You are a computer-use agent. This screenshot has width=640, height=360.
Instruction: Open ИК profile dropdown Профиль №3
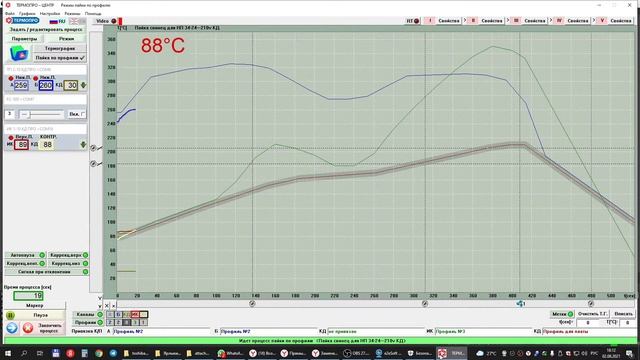coord(484,331)
